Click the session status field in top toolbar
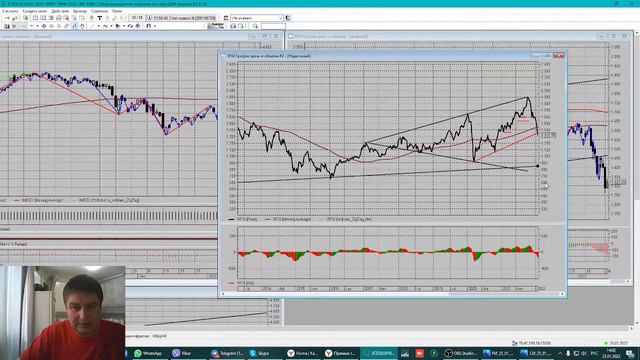This screenshot has height=360, width=640. point(181,18)
